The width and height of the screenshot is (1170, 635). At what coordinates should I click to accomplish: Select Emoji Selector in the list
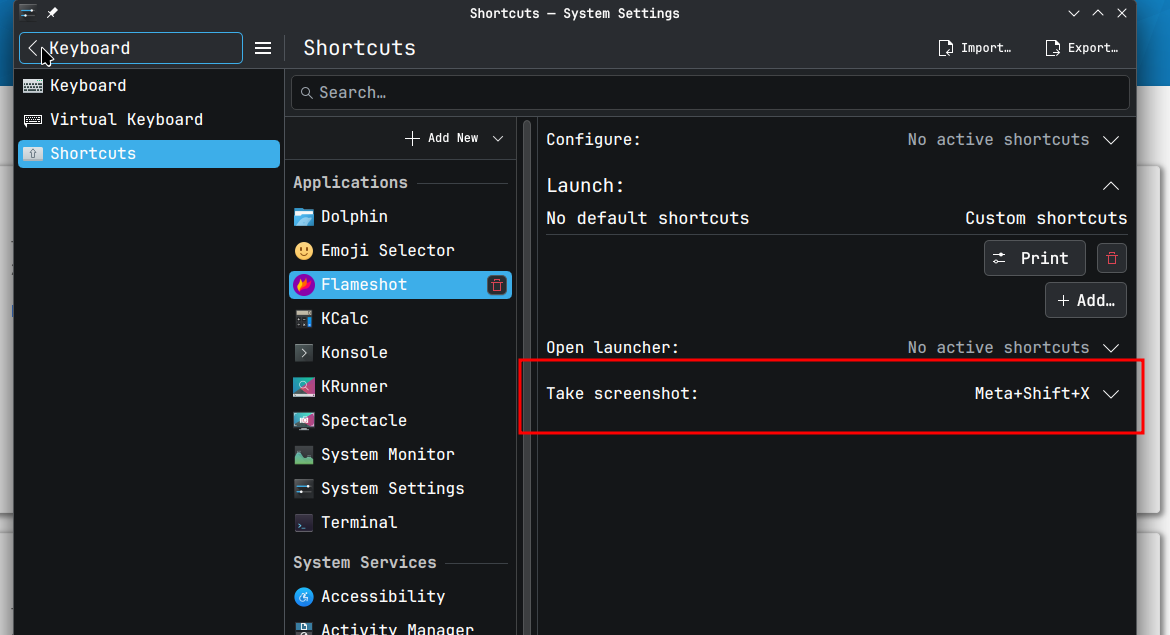tap(400, 251)
